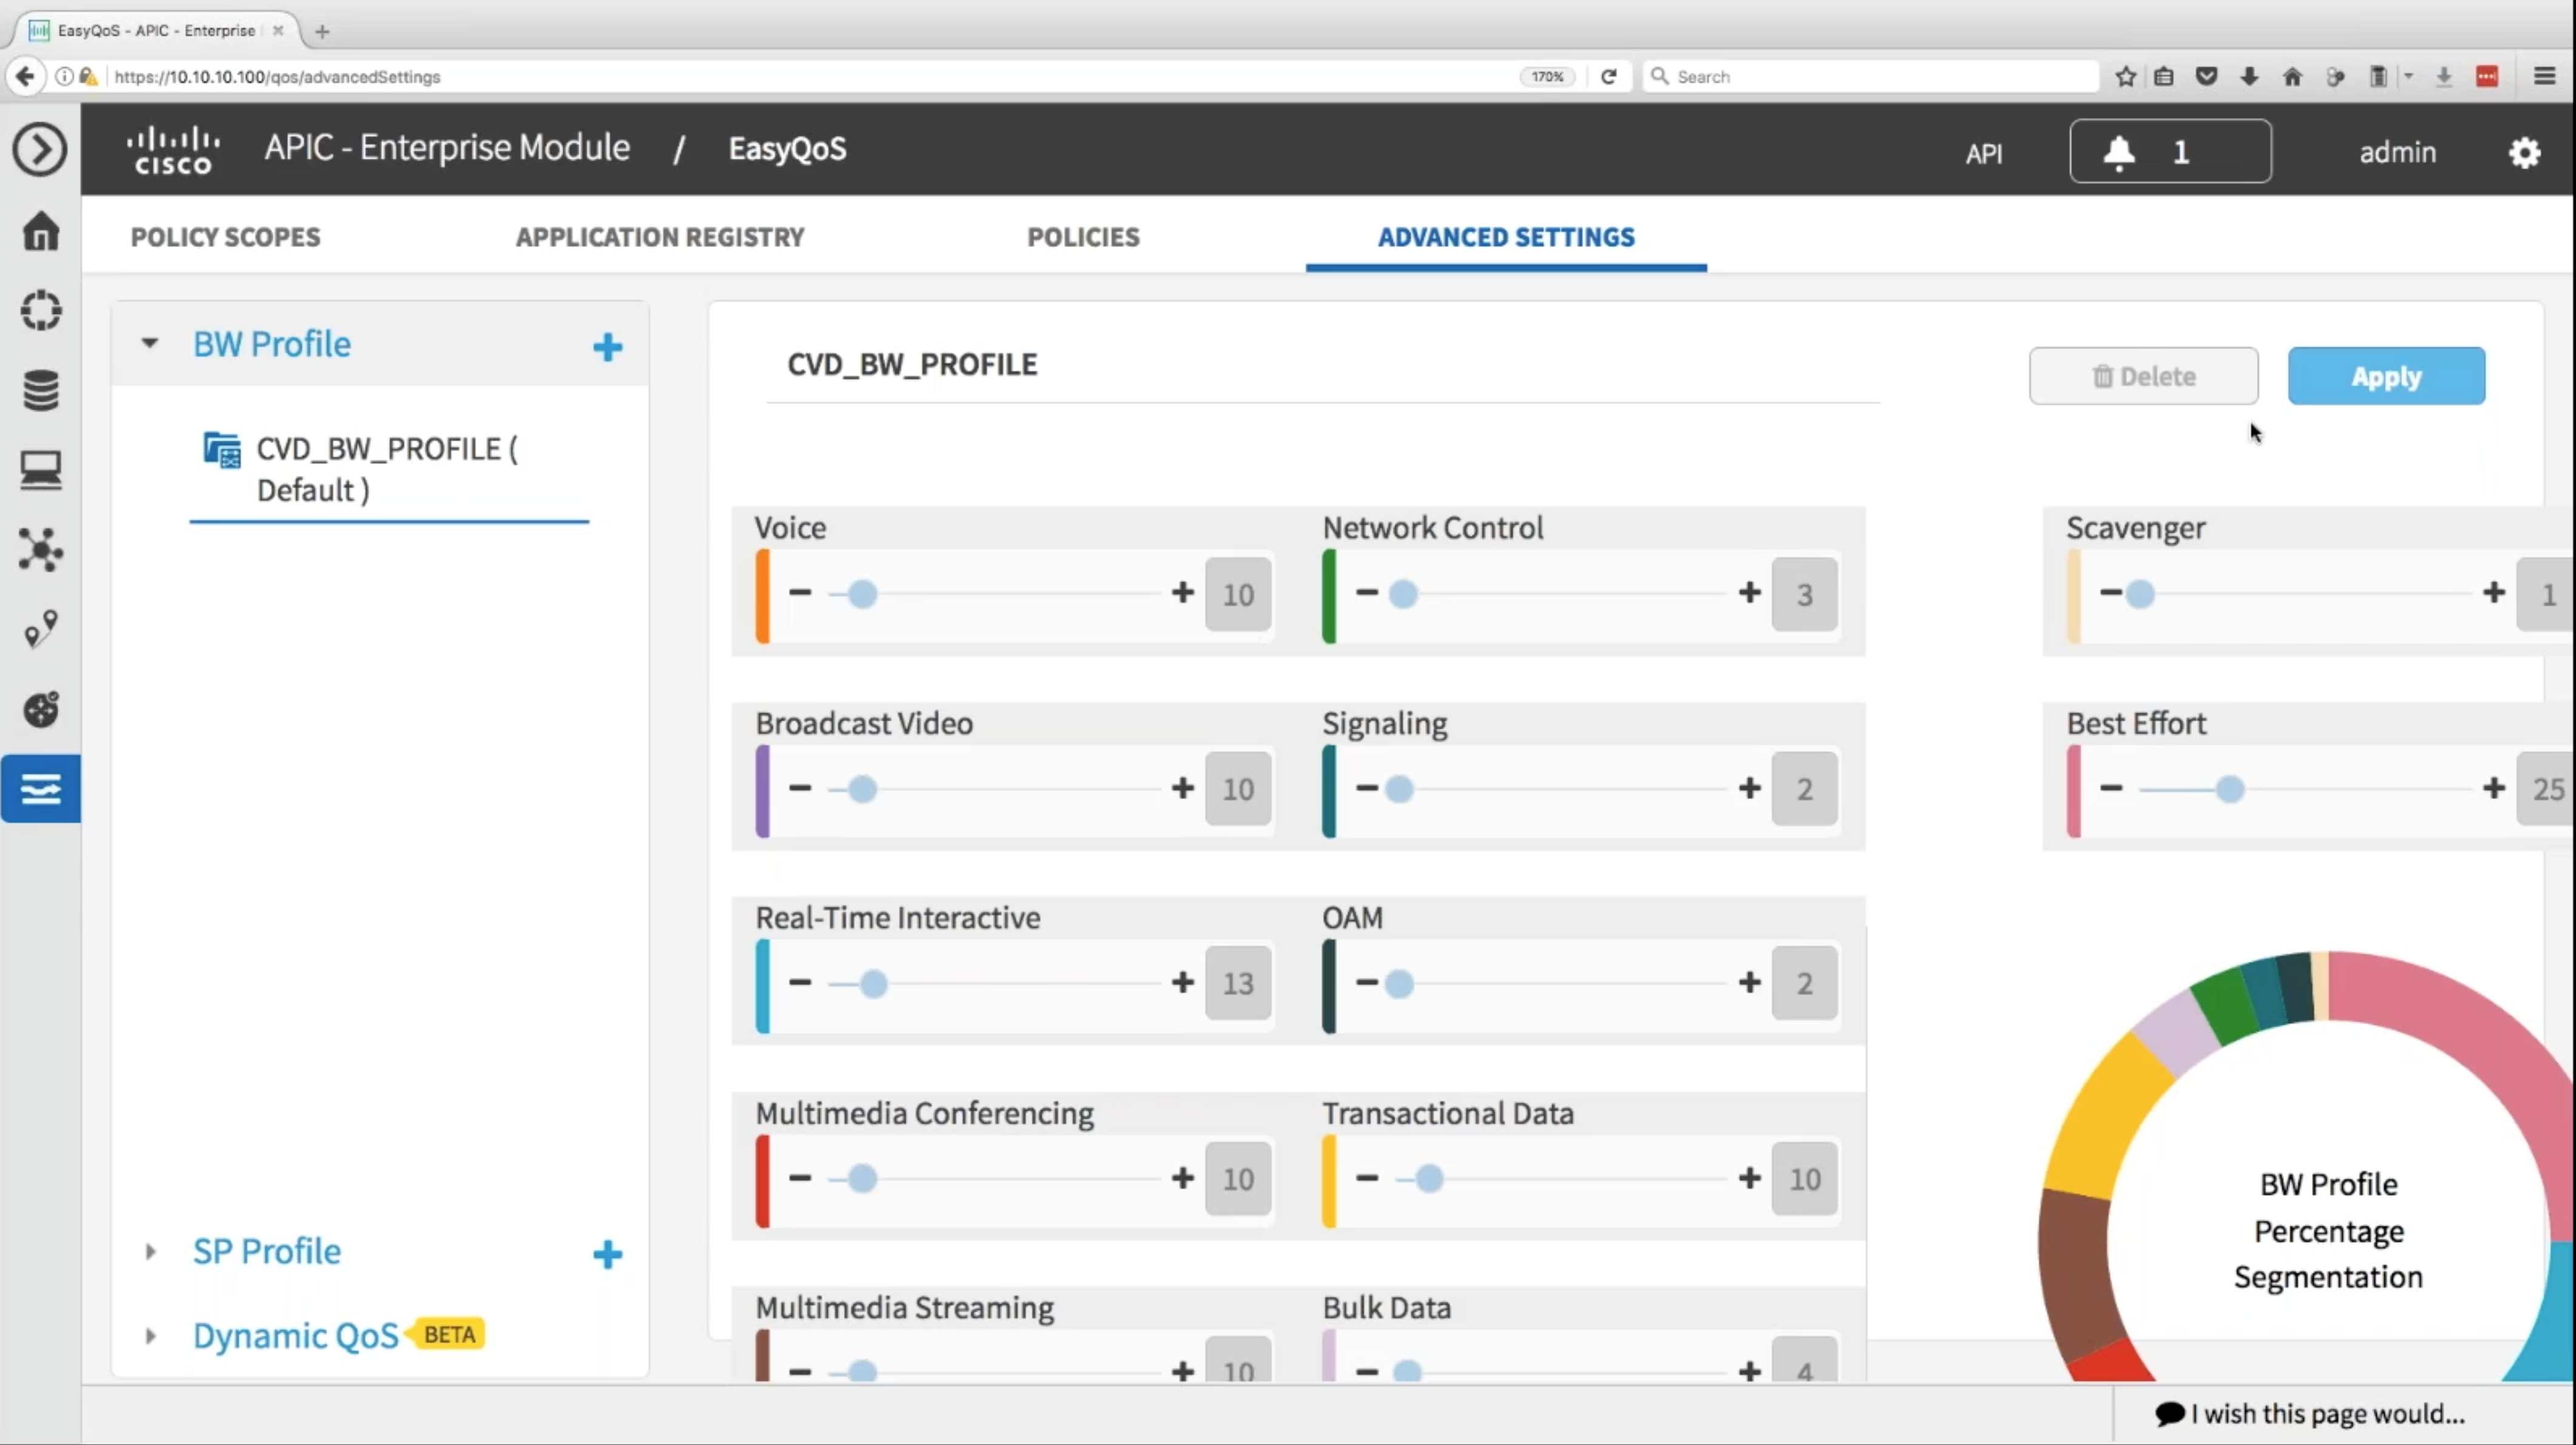The width and height of the screenshot is (2576, 1445).
Task: Decrease Network Control bandwidth with minus
Action: coord(1366,593)
